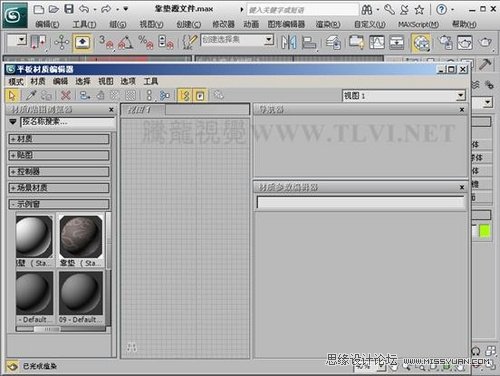Select and Manipulate tool in main toolbar
Screen dimensions: 500x376
[62, 42]
